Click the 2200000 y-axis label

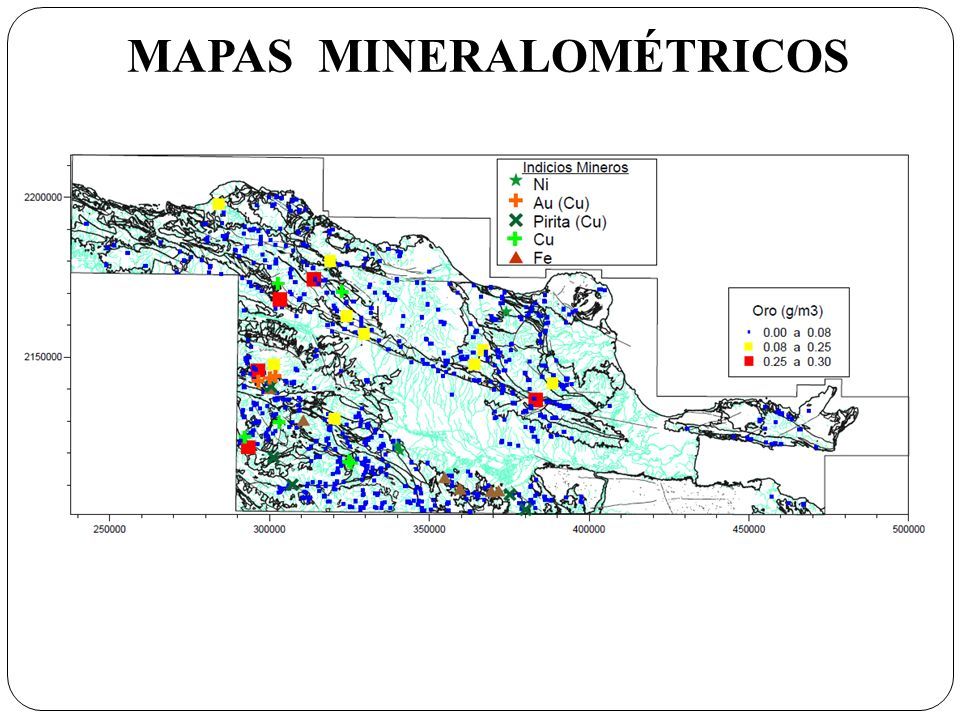43,197
